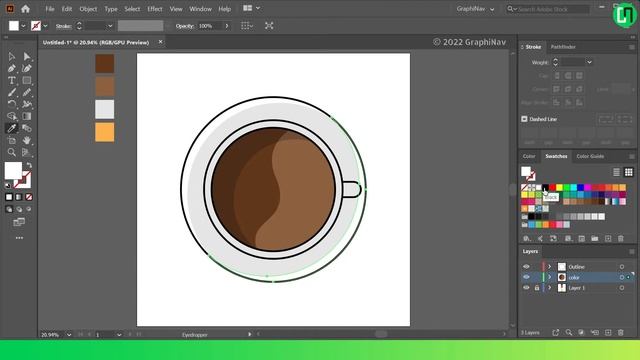Set drawing mode to Color fill
Image resolution: width=640 pixels, height=360 pixels.
9,197
